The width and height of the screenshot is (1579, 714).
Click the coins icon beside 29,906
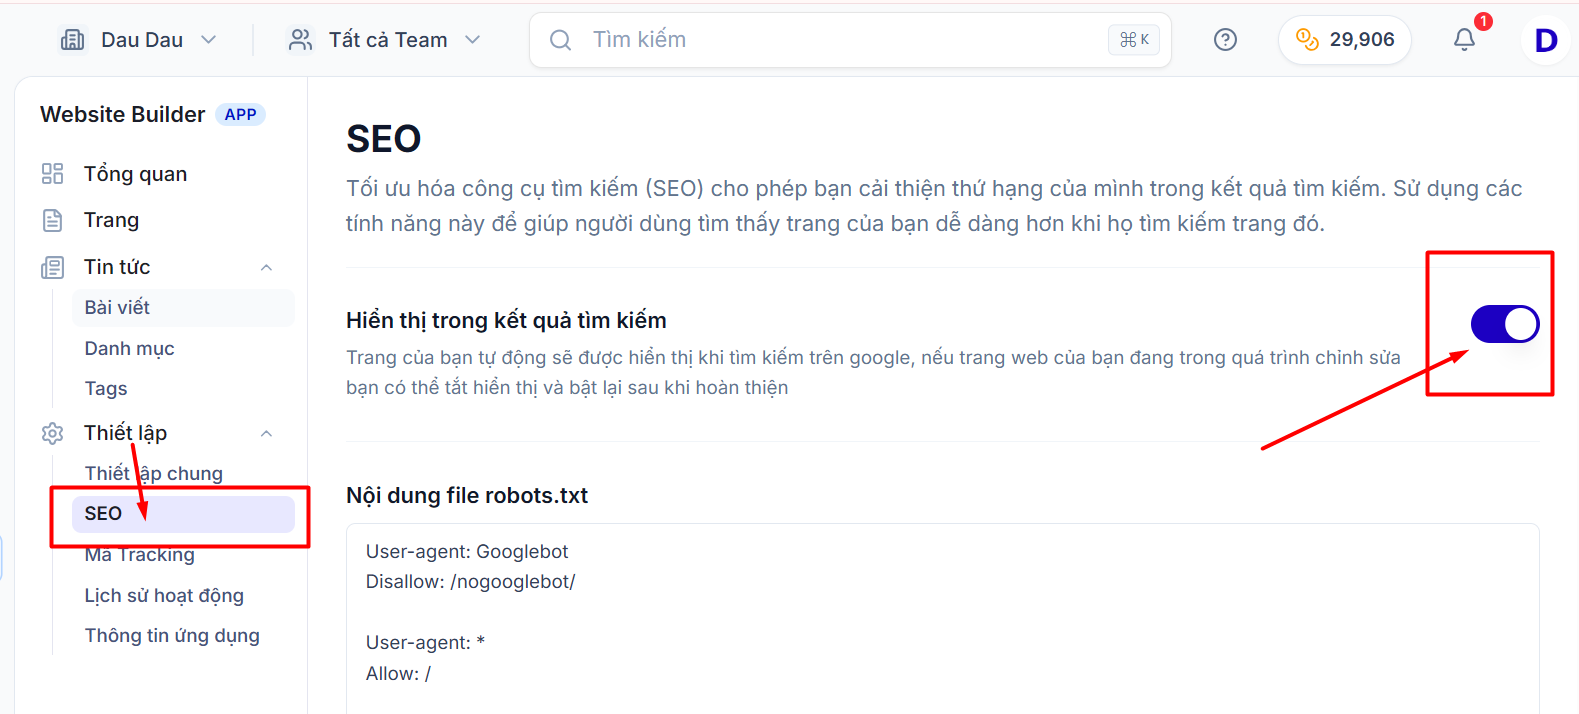point(1307,40)
